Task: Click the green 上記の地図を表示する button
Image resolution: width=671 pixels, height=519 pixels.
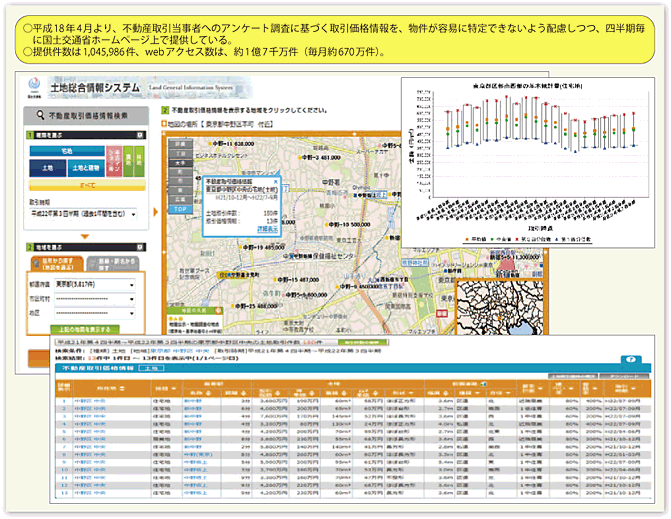Action: 85,329
